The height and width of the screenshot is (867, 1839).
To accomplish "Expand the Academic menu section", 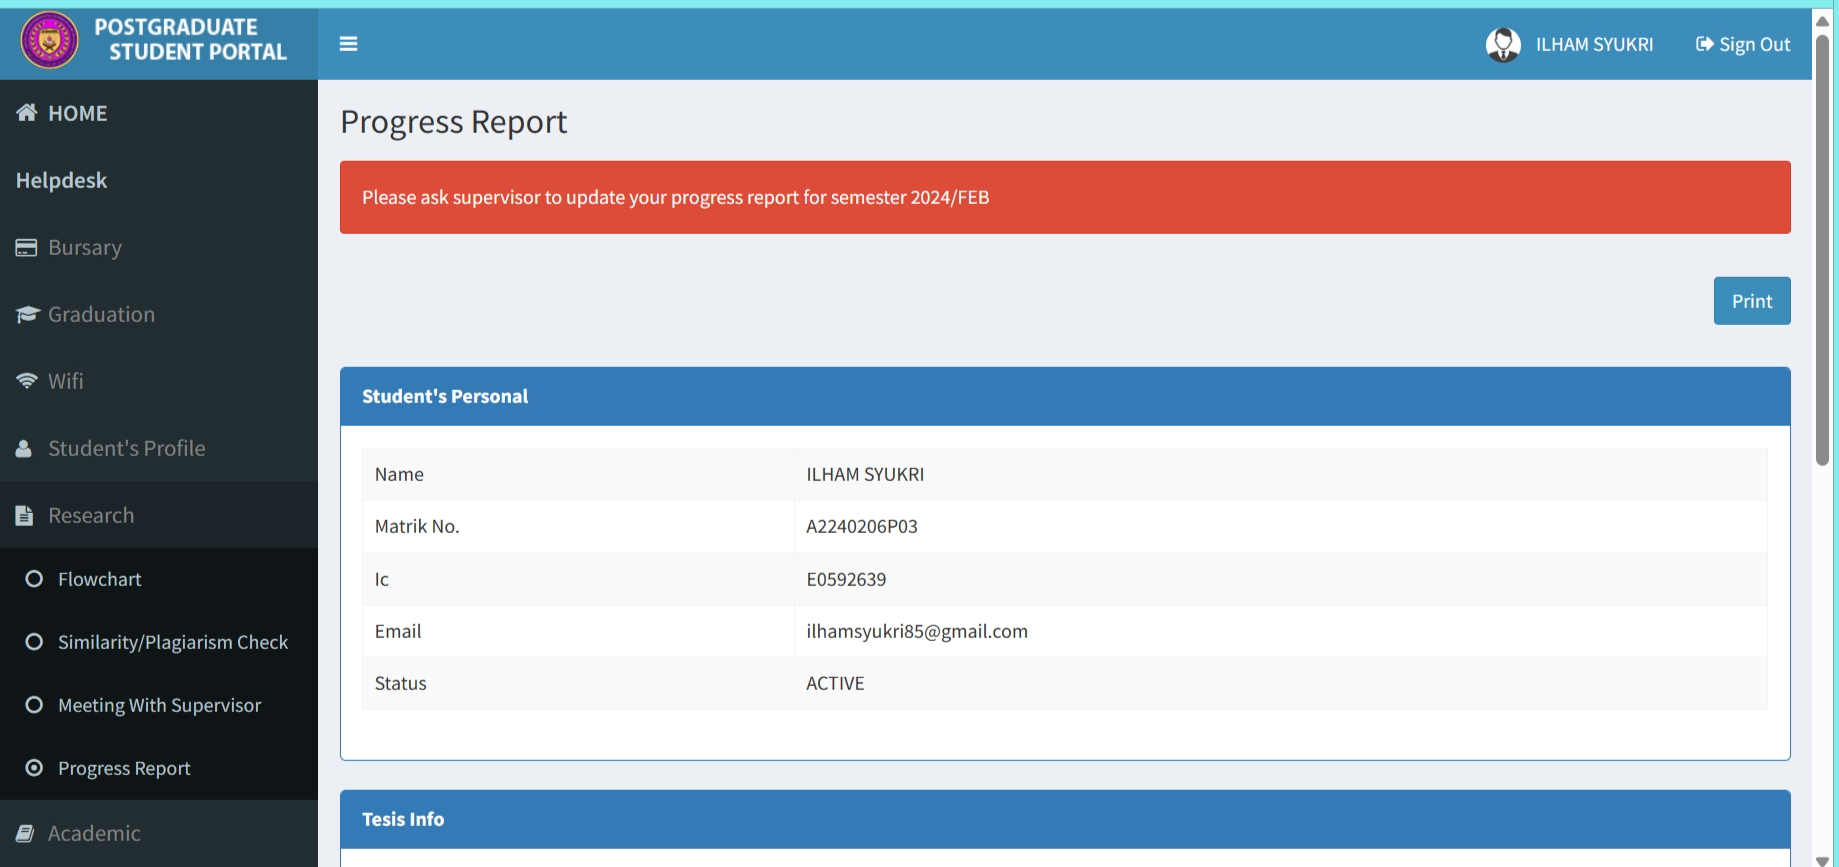I will point(94,833).
